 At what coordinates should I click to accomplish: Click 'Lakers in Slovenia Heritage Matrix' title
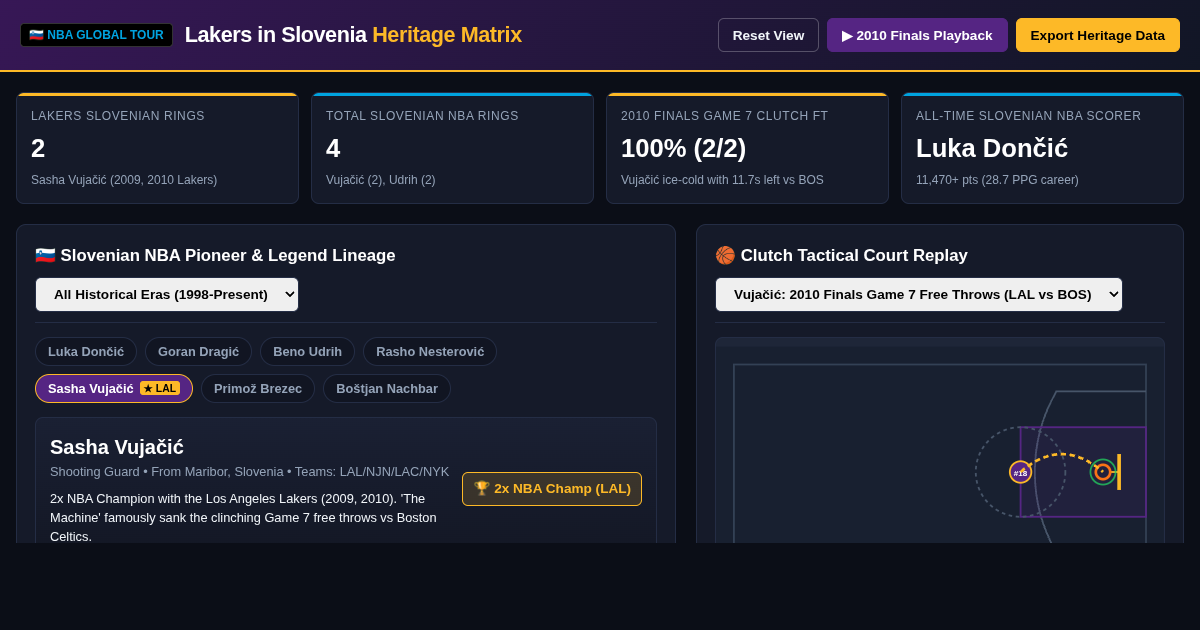tap(353, 35)
